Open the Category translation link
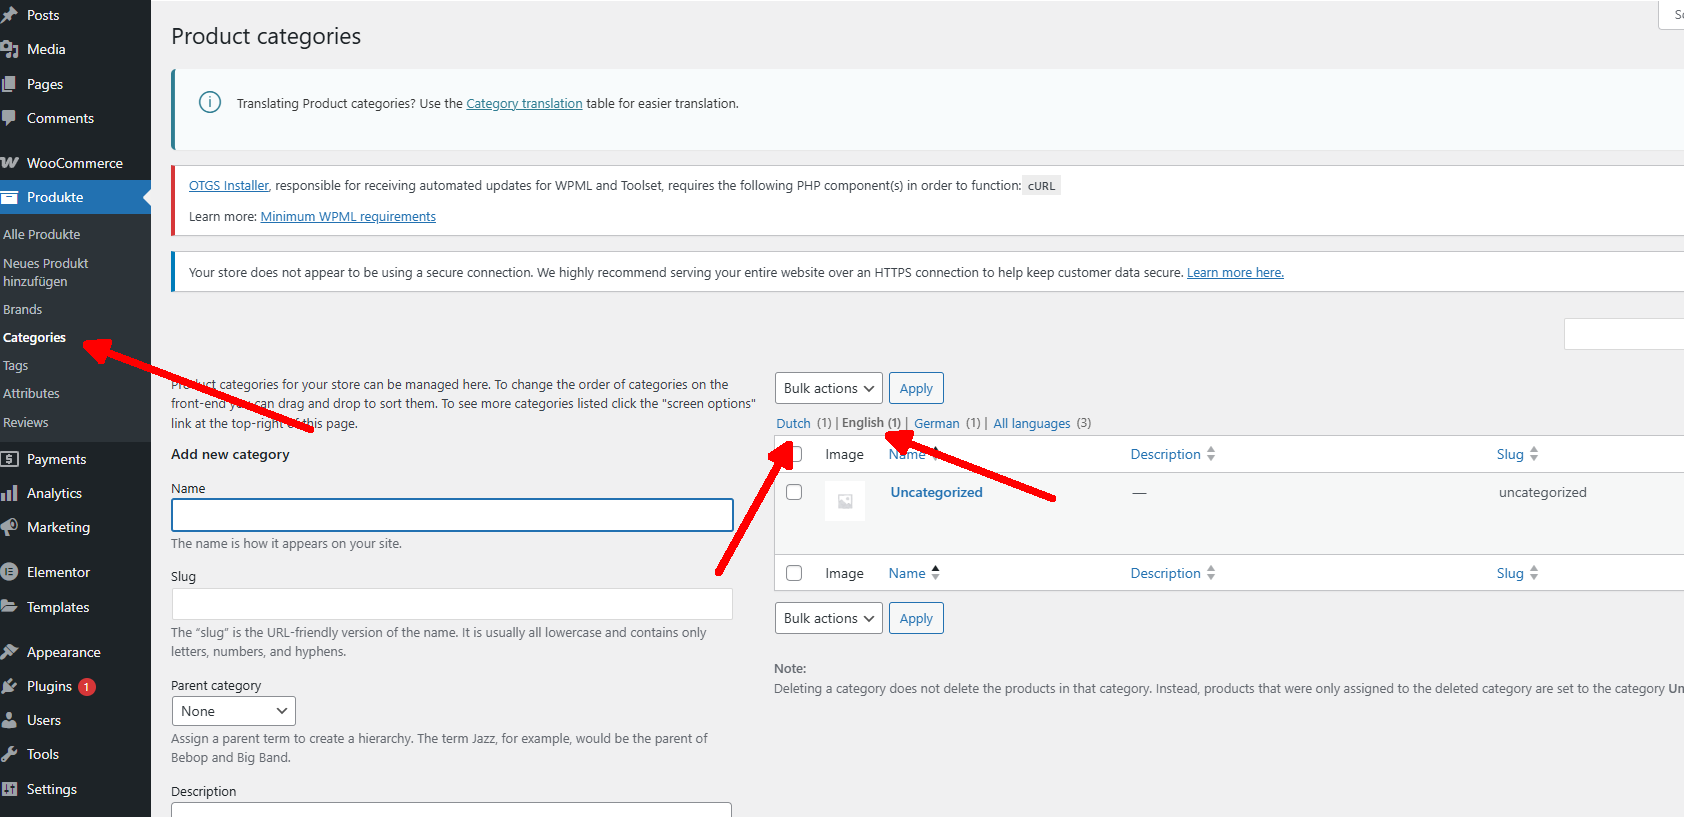This screenshot has height=817, width=1684. [x=524, y=103]
